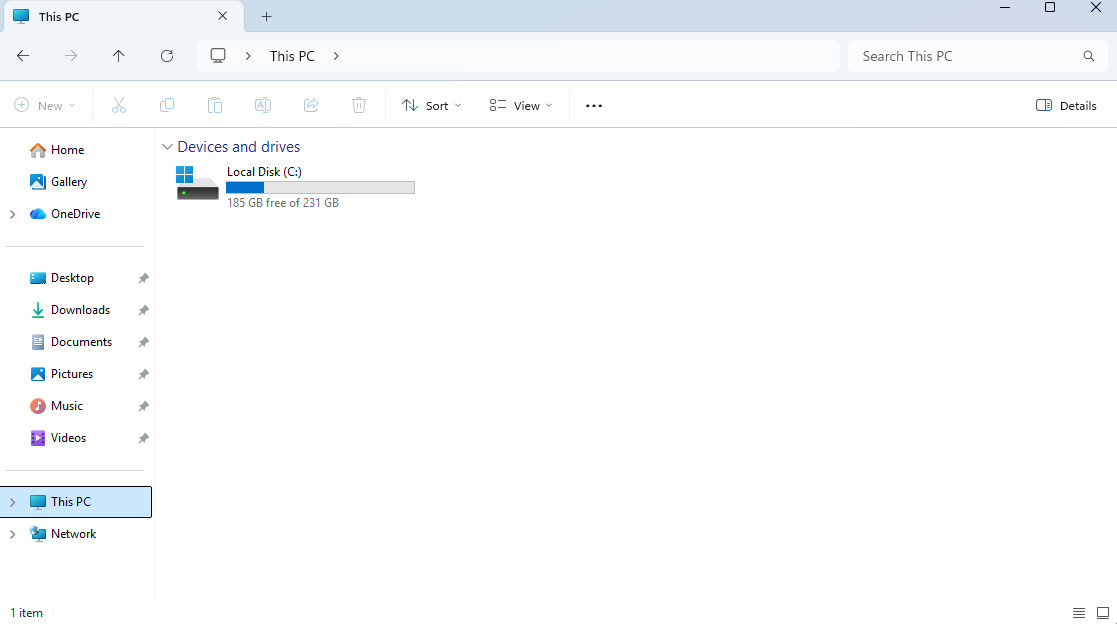Select Network in the sidebar
The image size is (1117, 624).
tap(73, 534)
